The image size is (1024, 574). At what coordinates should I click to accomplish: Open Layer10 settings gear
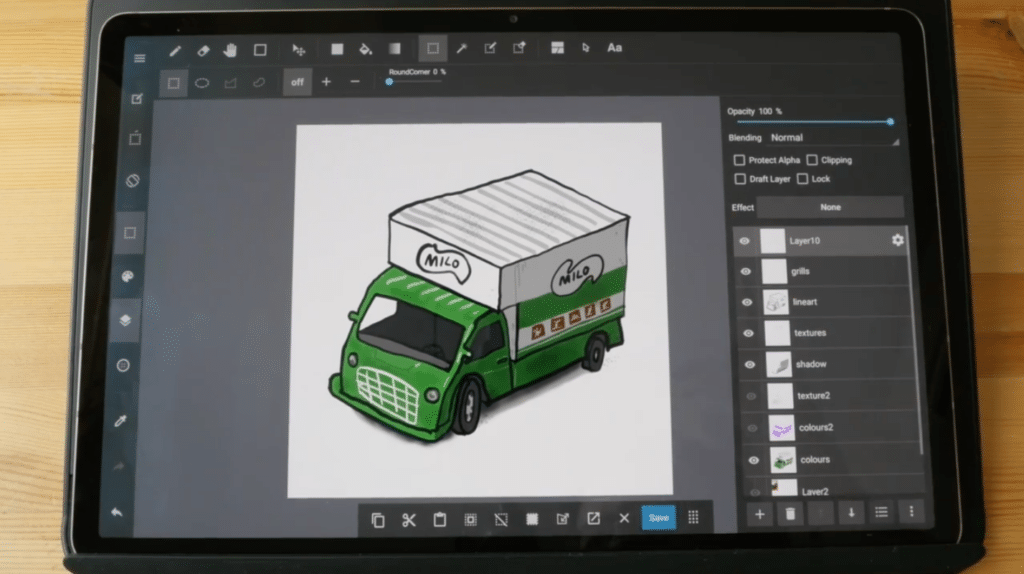coord(898,240)
